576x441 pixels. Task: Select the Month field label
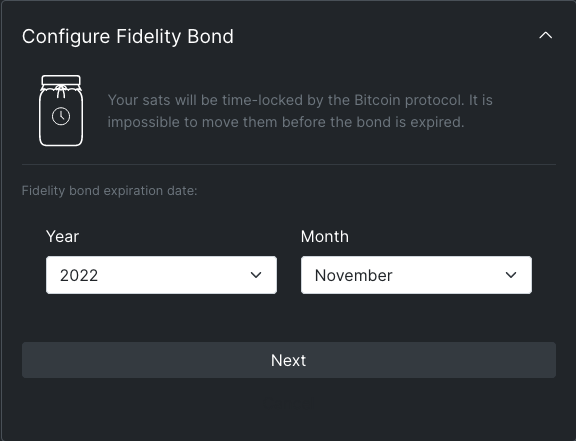[325, 236]
